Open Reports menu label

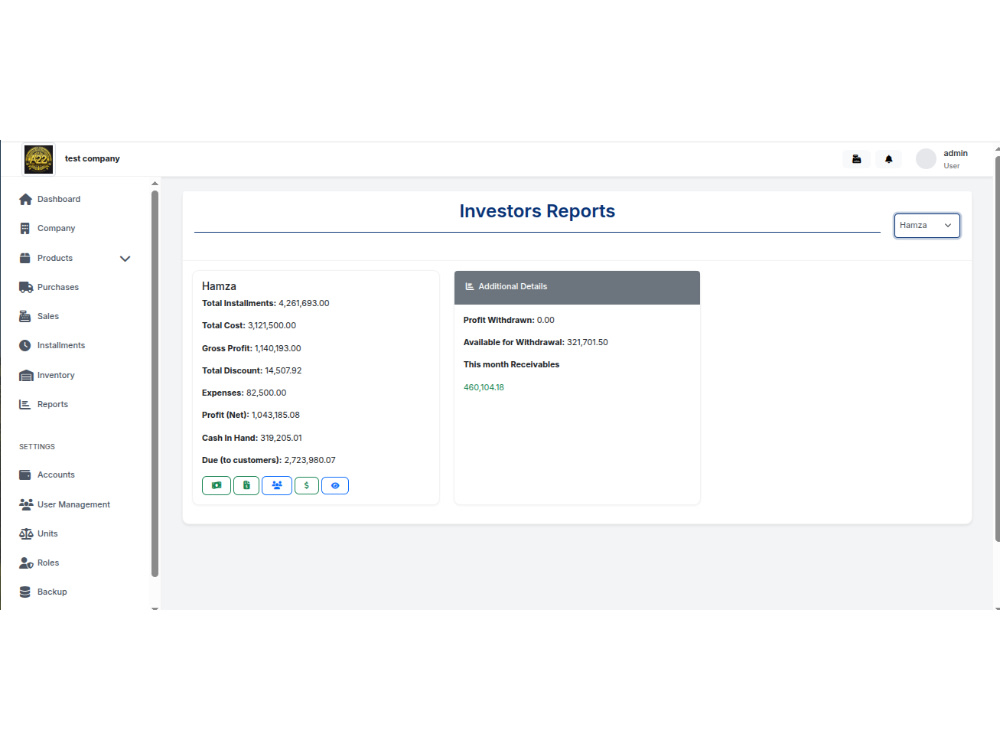[x=52, y=404]
